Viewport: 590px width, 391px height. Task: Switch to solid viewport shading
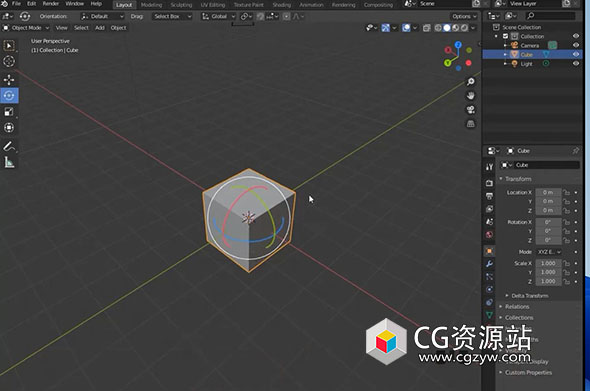447,28
